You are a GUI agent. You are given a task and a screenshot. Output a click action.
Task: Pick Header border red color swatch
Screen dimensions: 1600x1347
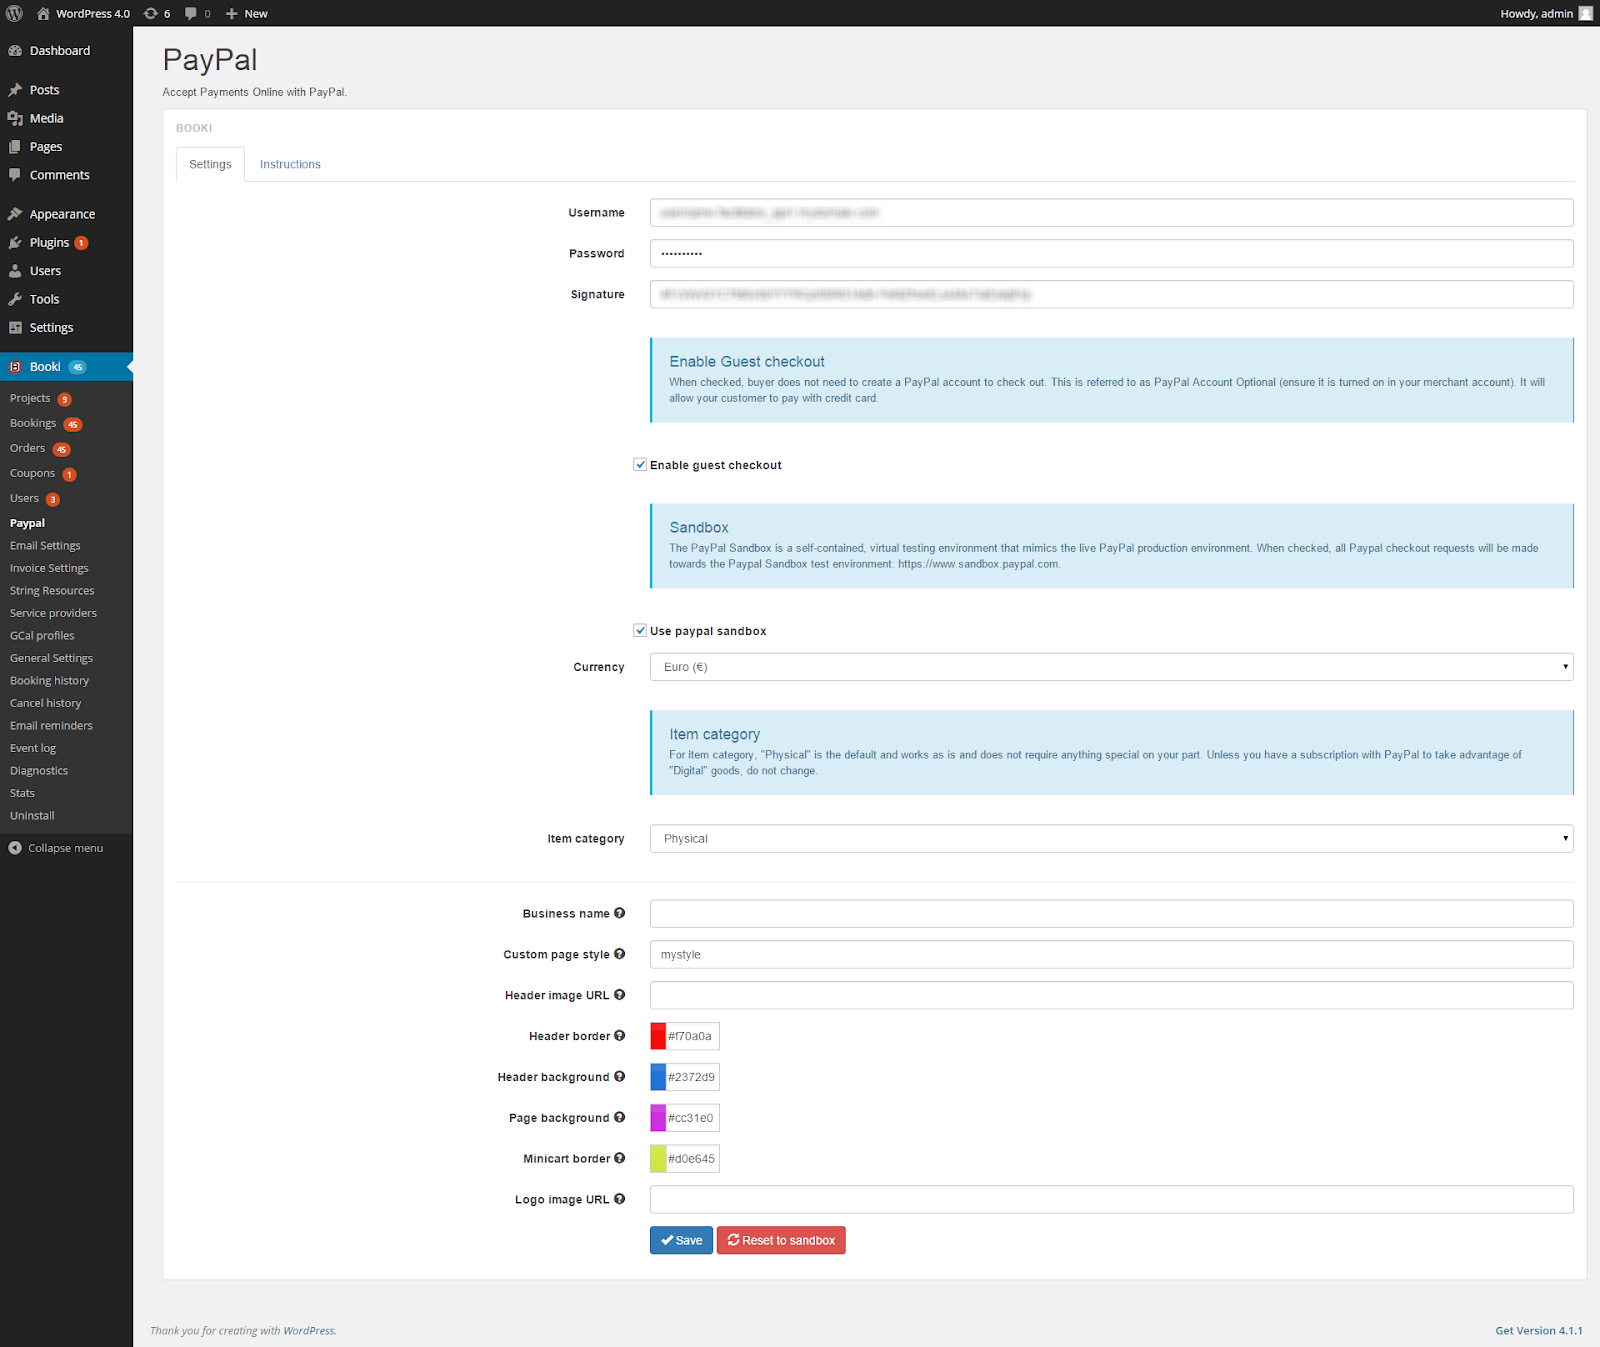[x=658, y=1036]
